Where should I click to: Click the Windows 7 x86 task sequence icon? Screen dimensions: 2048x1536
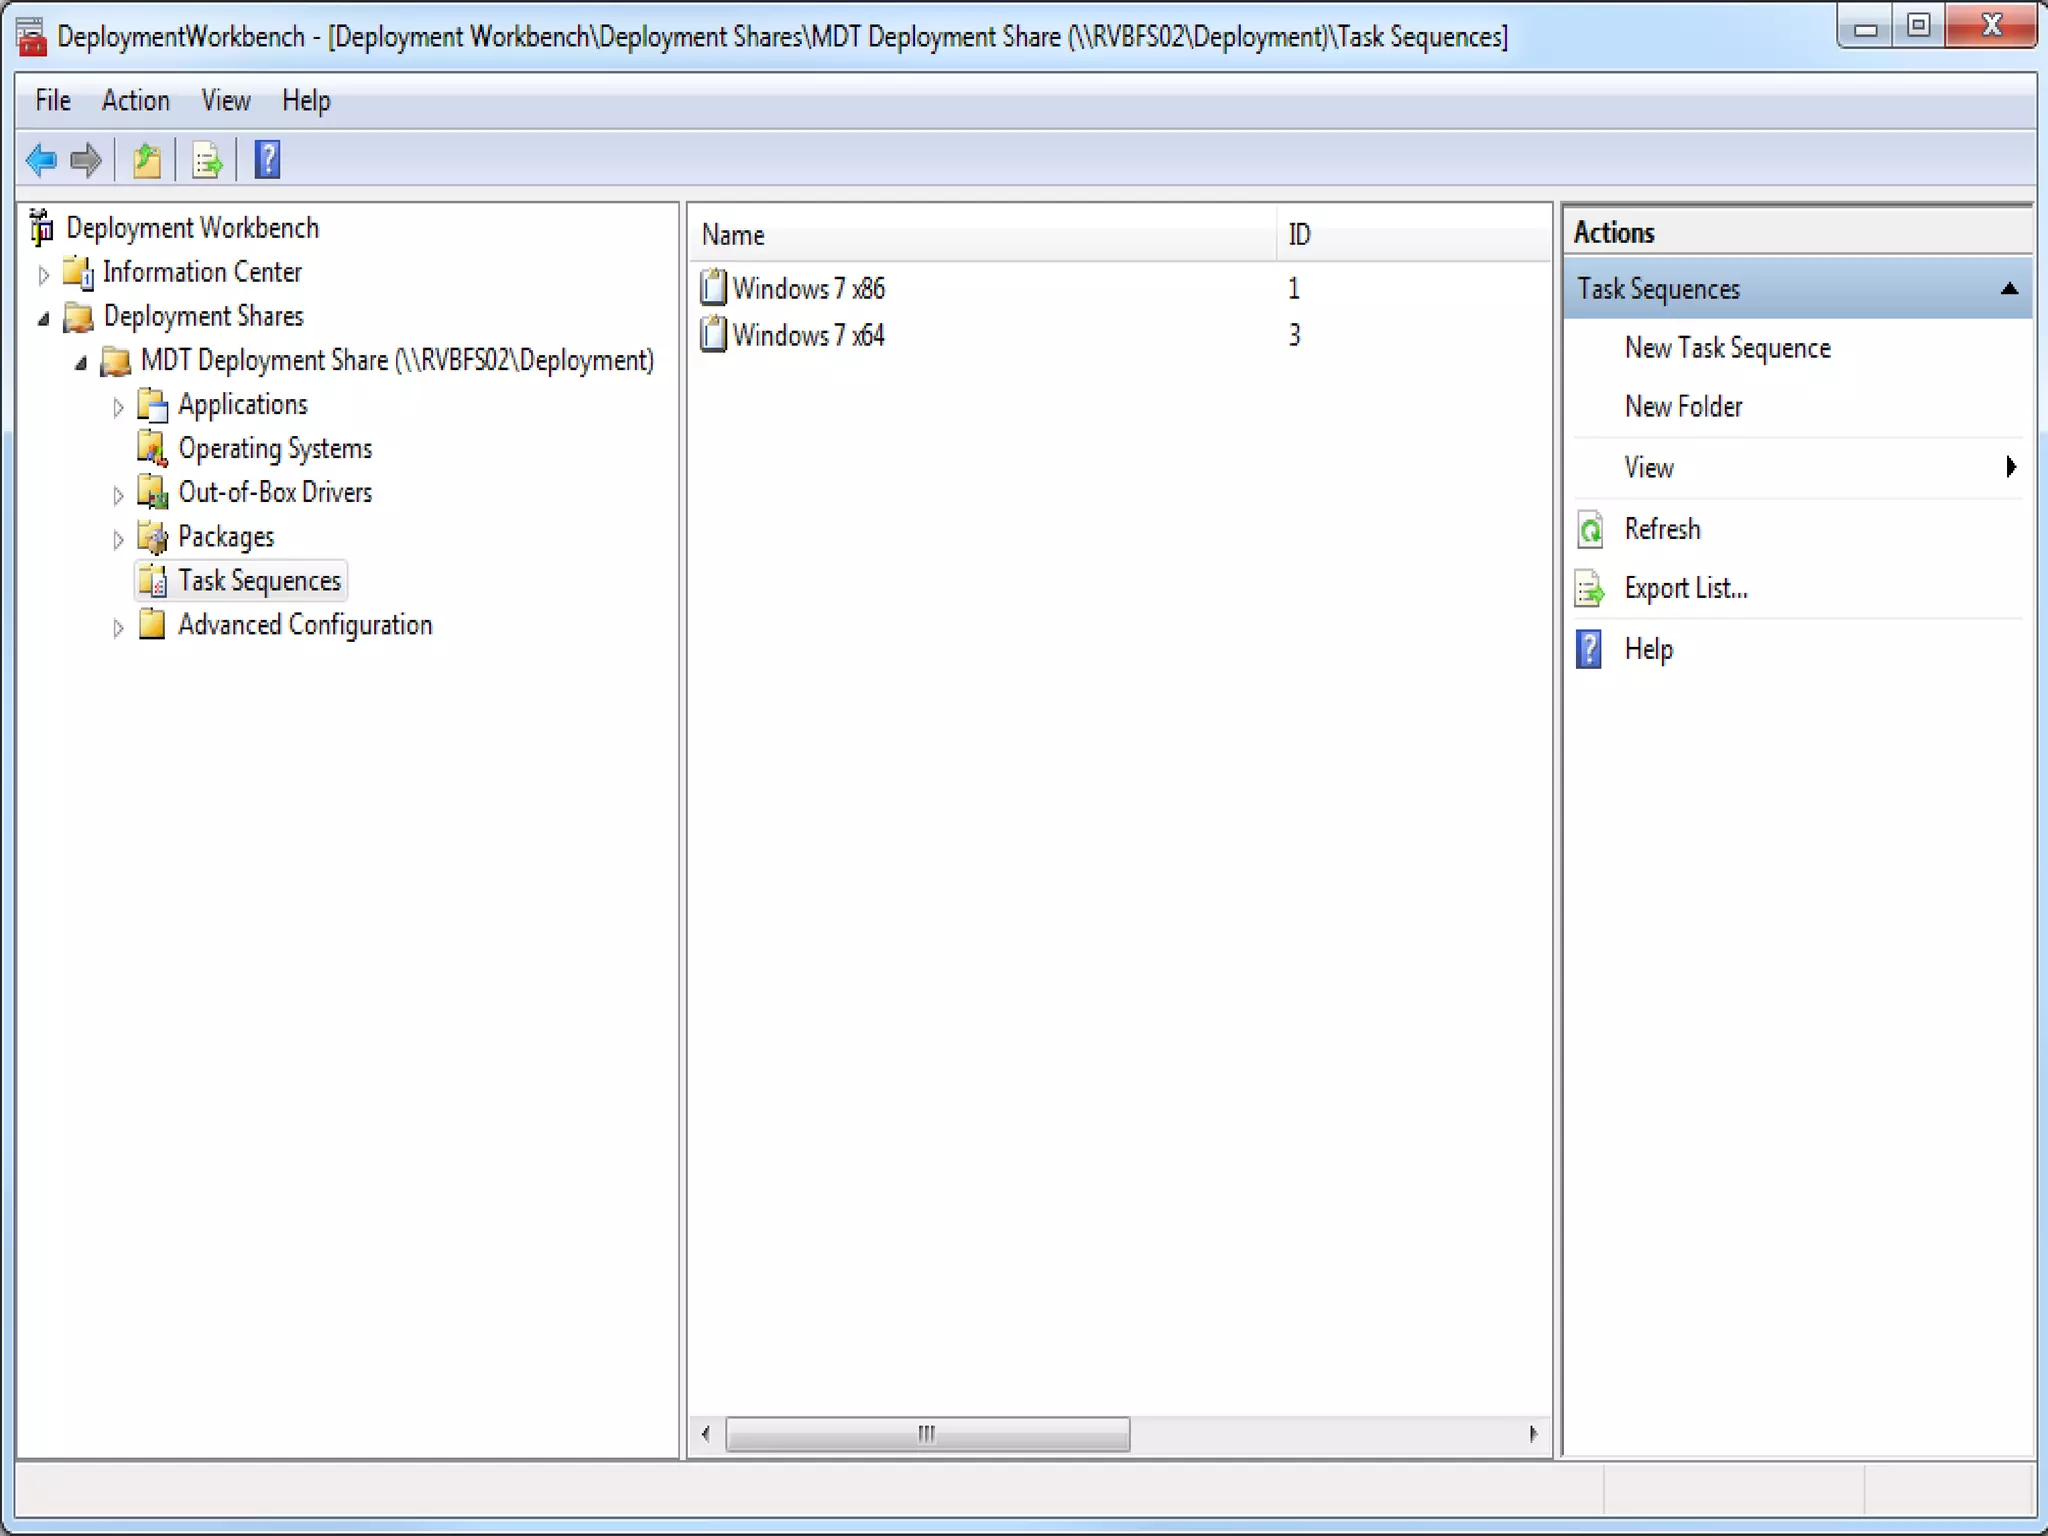(713, 288)
